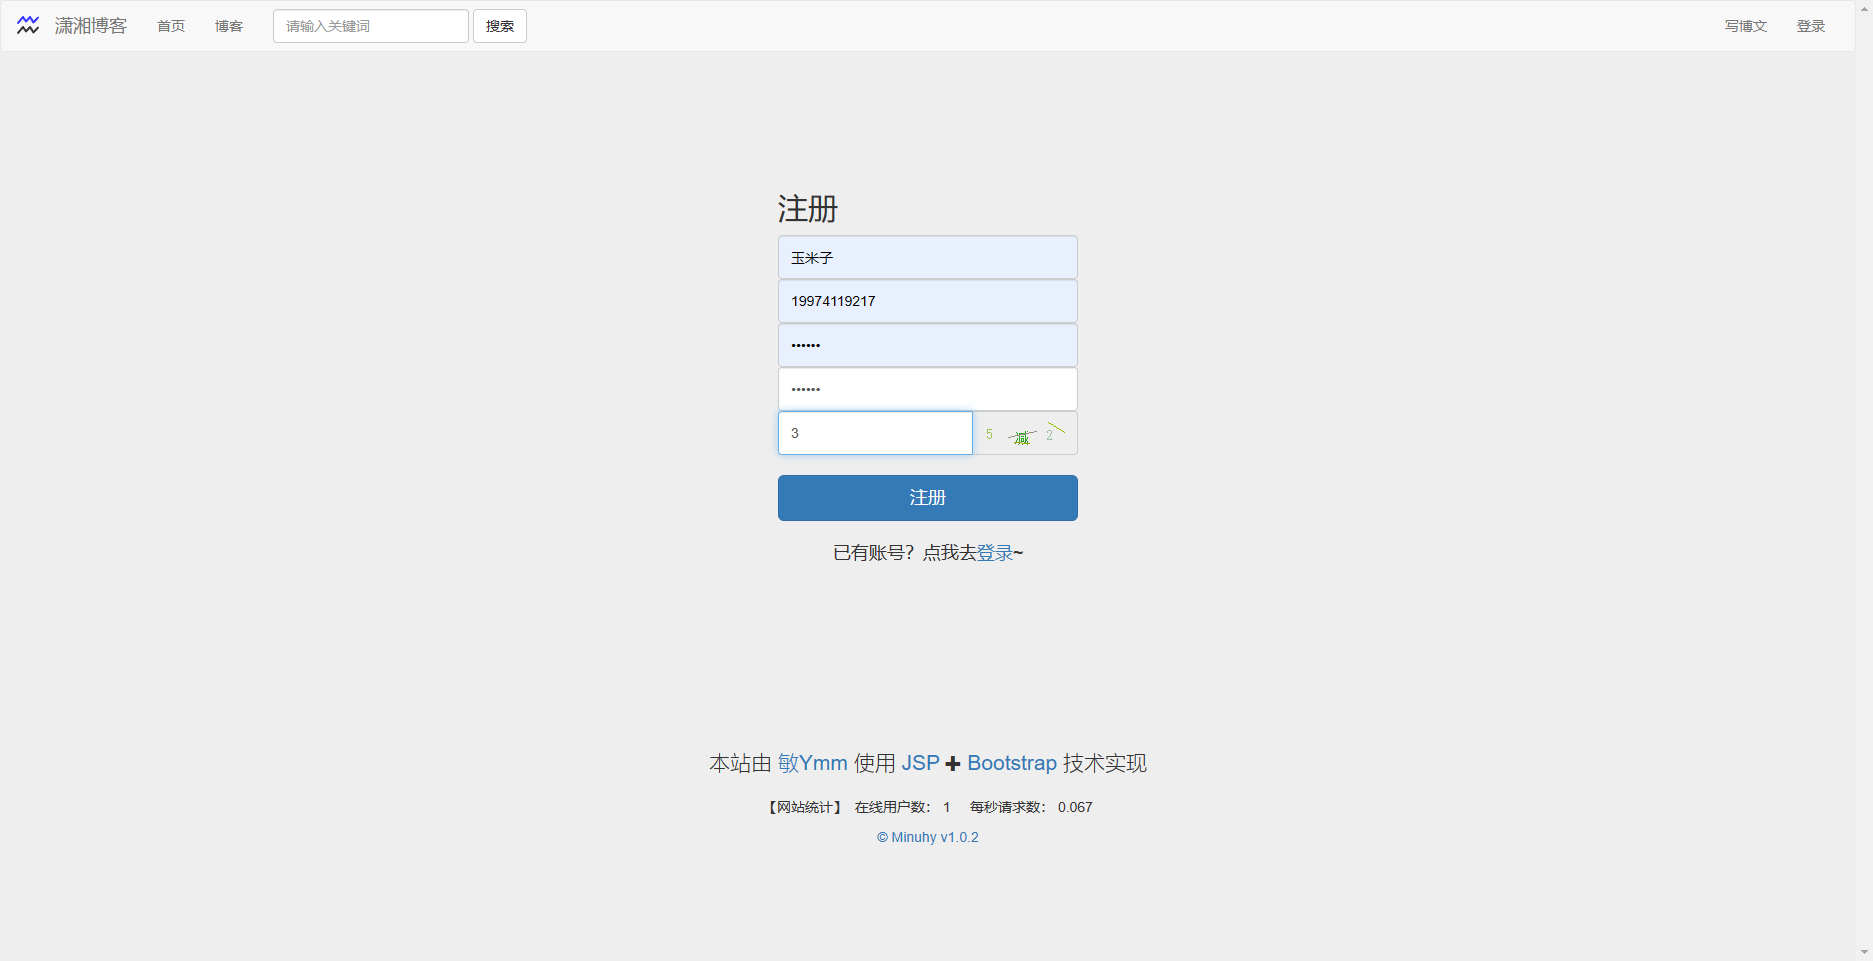Focus the confirm password field
The width and height of the screenshot is (1873, 961).
click(928, 389)
